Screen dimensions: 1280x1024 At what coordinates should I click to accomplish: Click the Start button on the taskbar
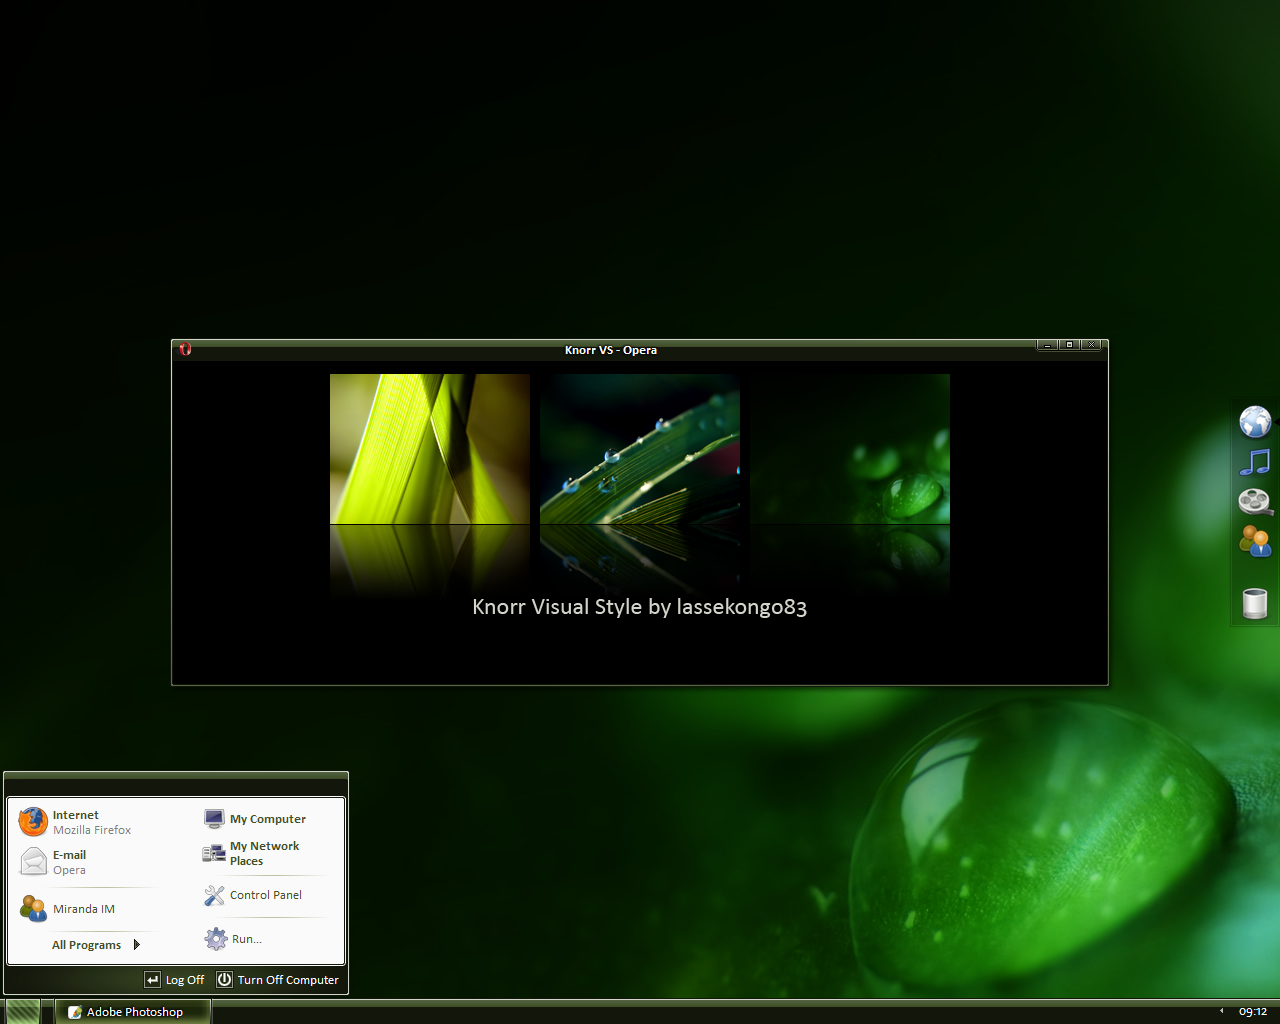pos(23,1011)
